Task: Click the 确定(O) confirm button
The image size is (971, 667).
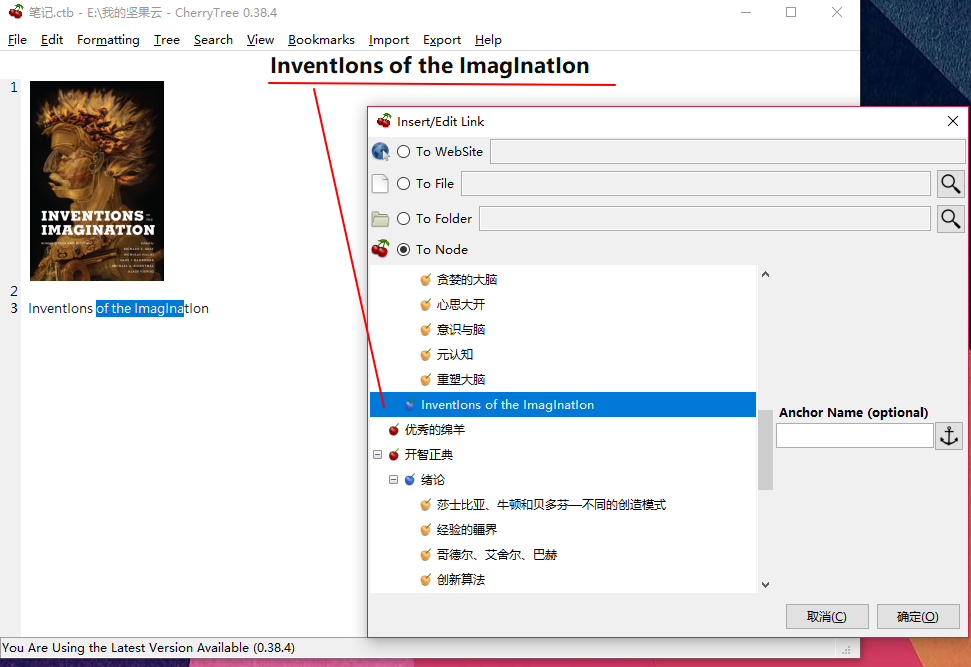Action: (x=917, y=616)
